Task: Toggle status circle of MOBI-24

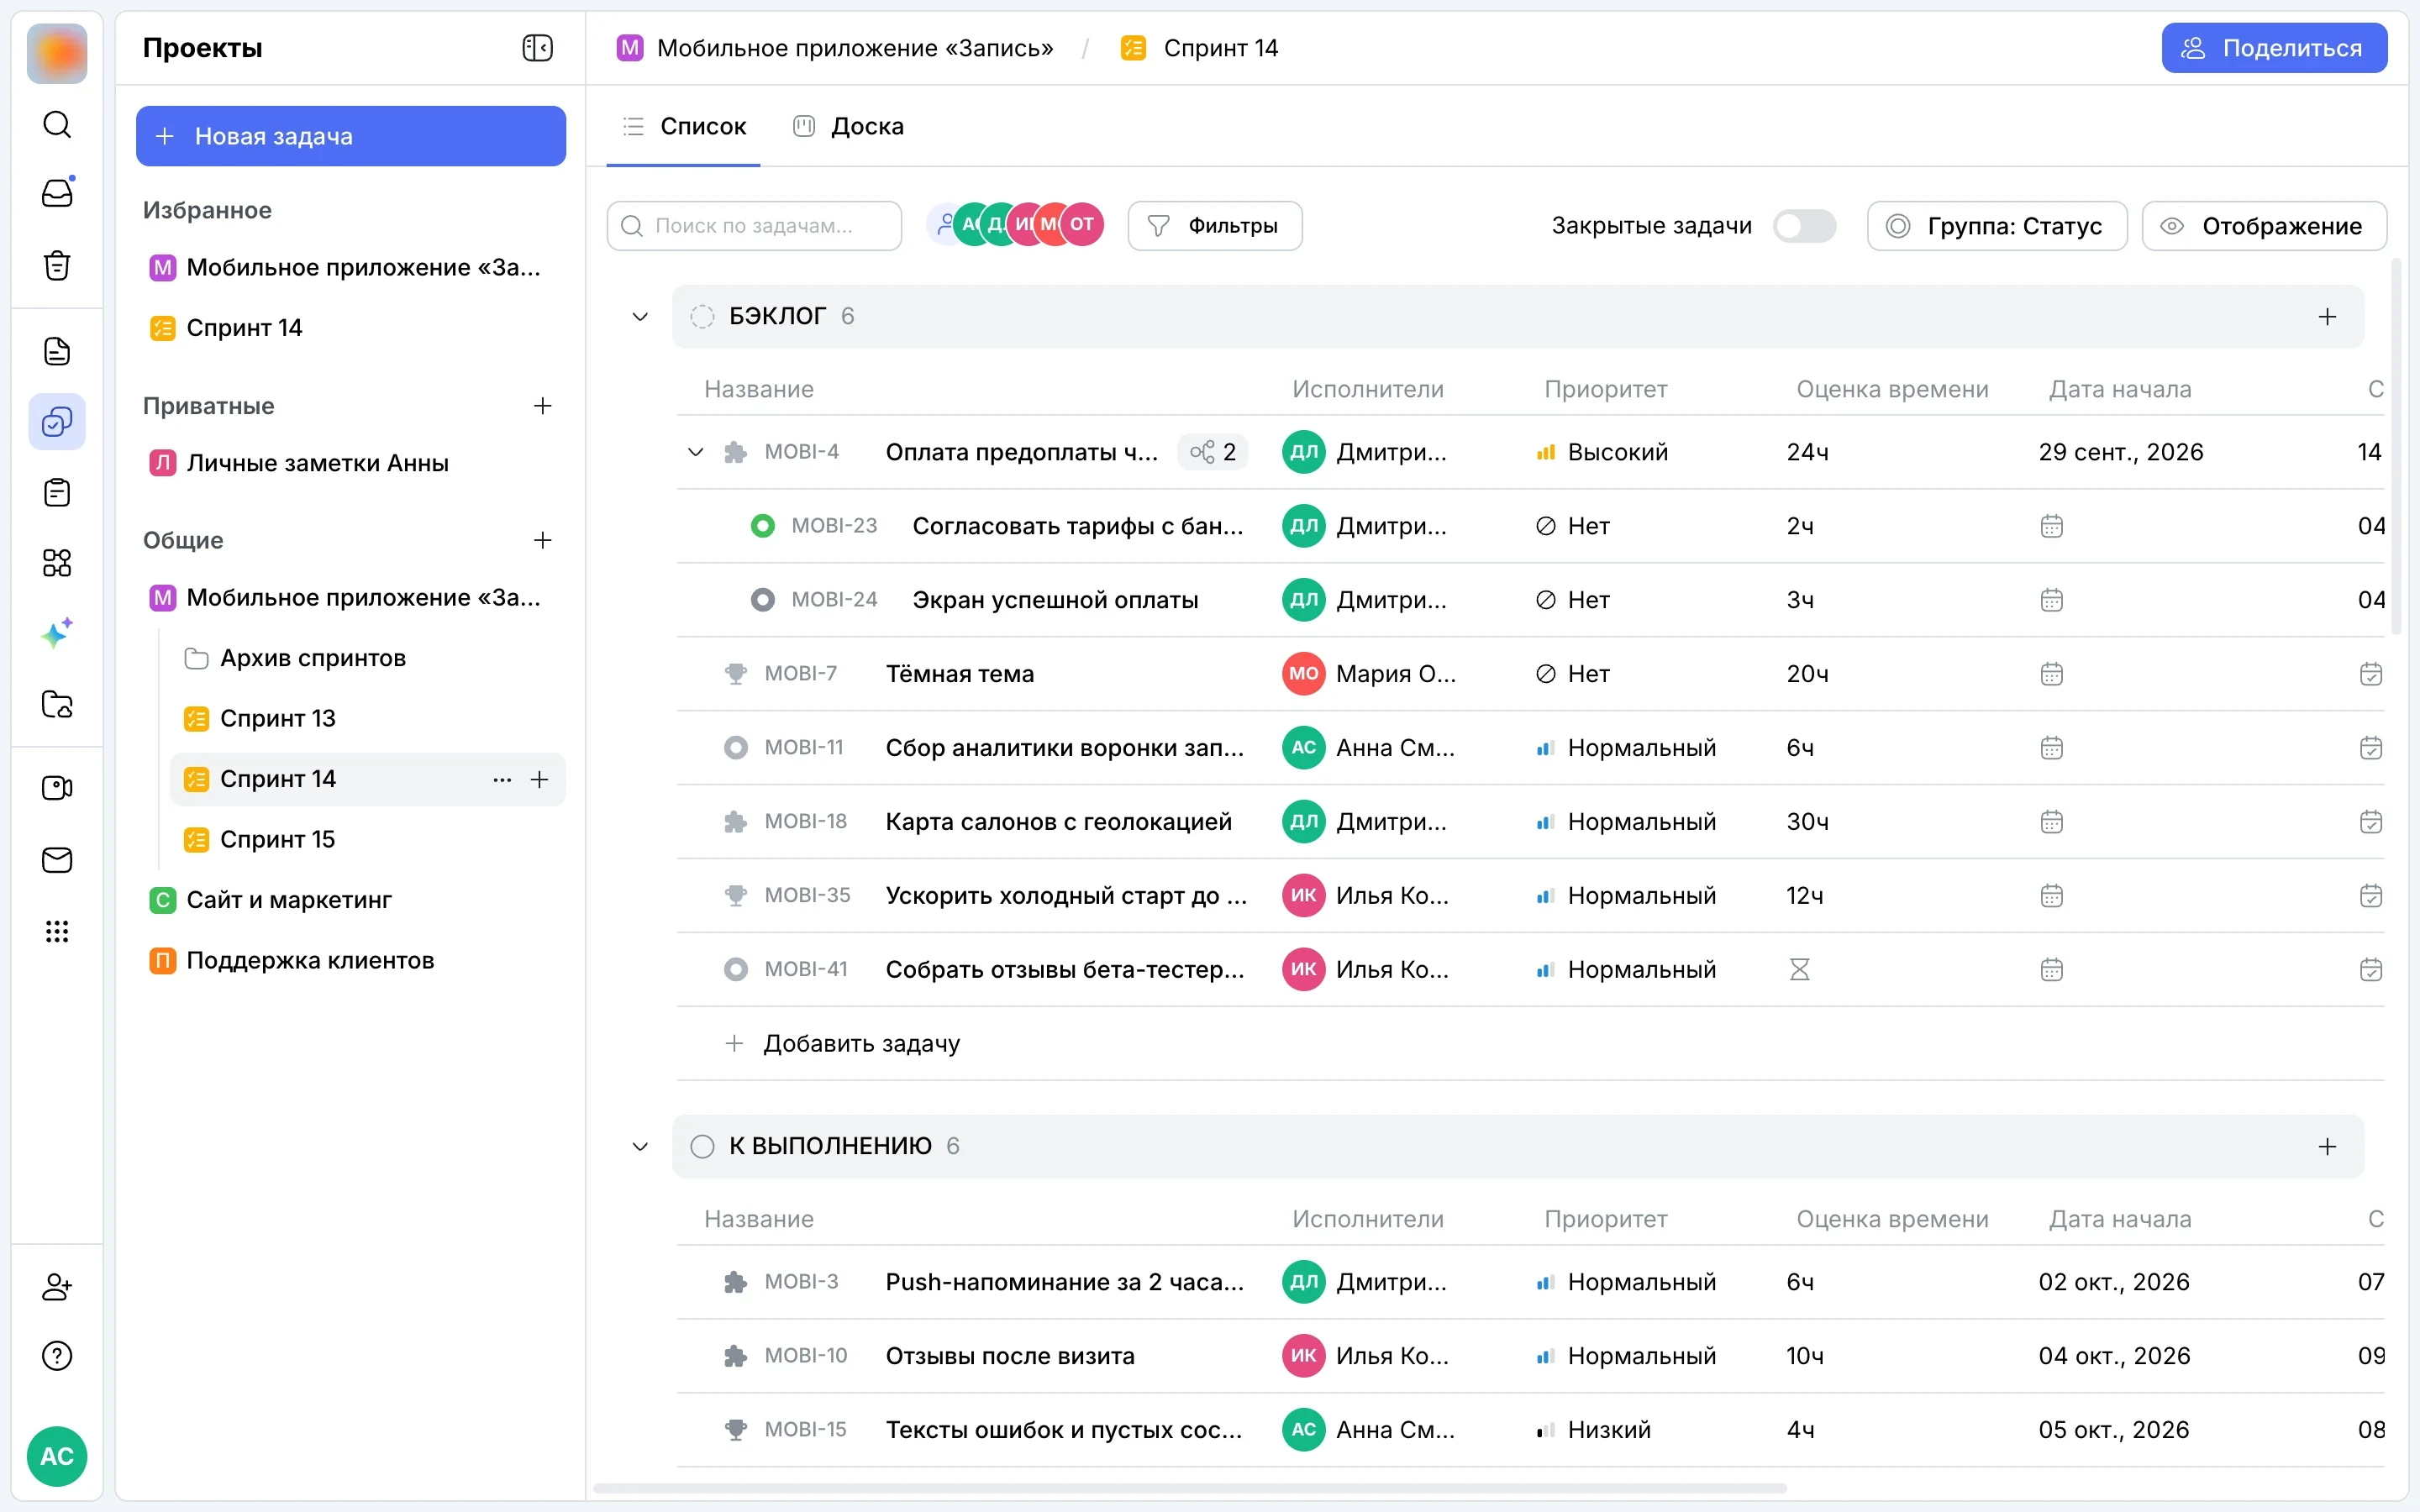Action: [x=763, y=600]
